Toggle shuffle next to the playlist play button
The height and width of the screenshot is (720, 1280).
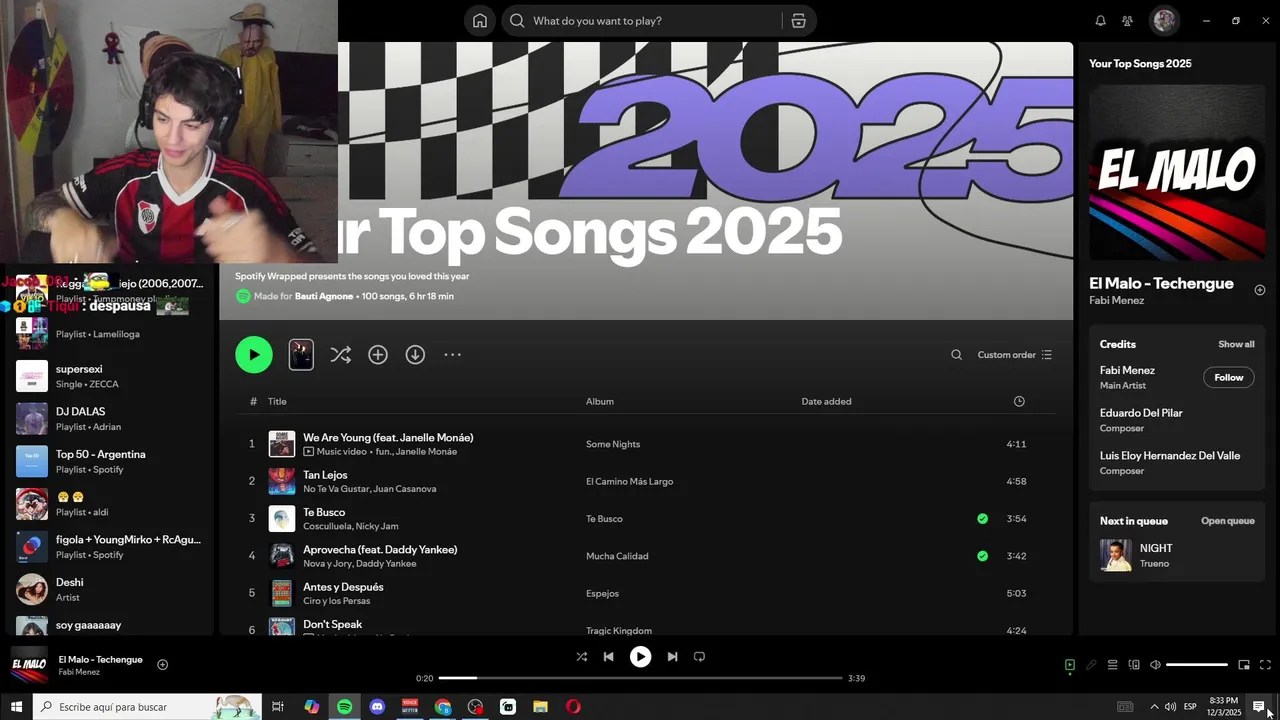pyautogui.click(x=341, y=355)
